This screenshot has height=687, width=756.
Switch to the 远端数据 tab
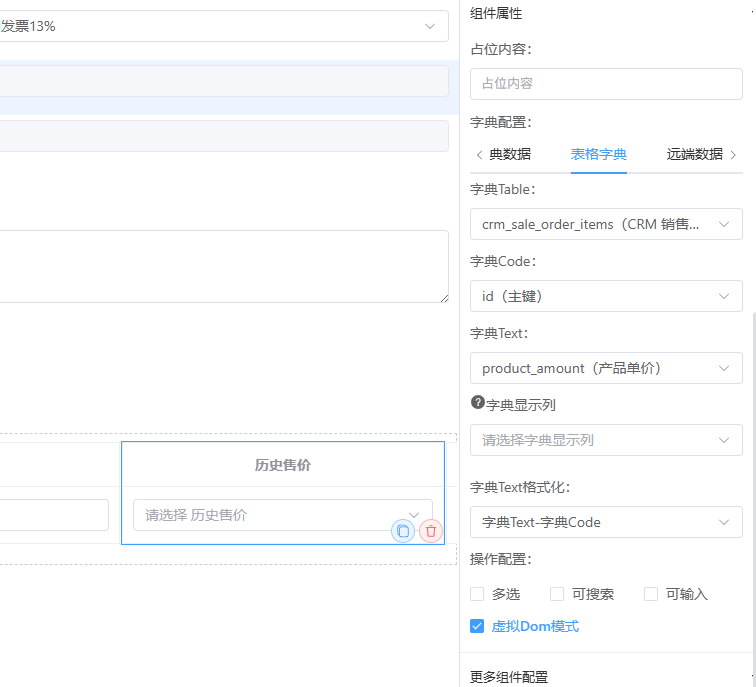(x=694, y=154)
